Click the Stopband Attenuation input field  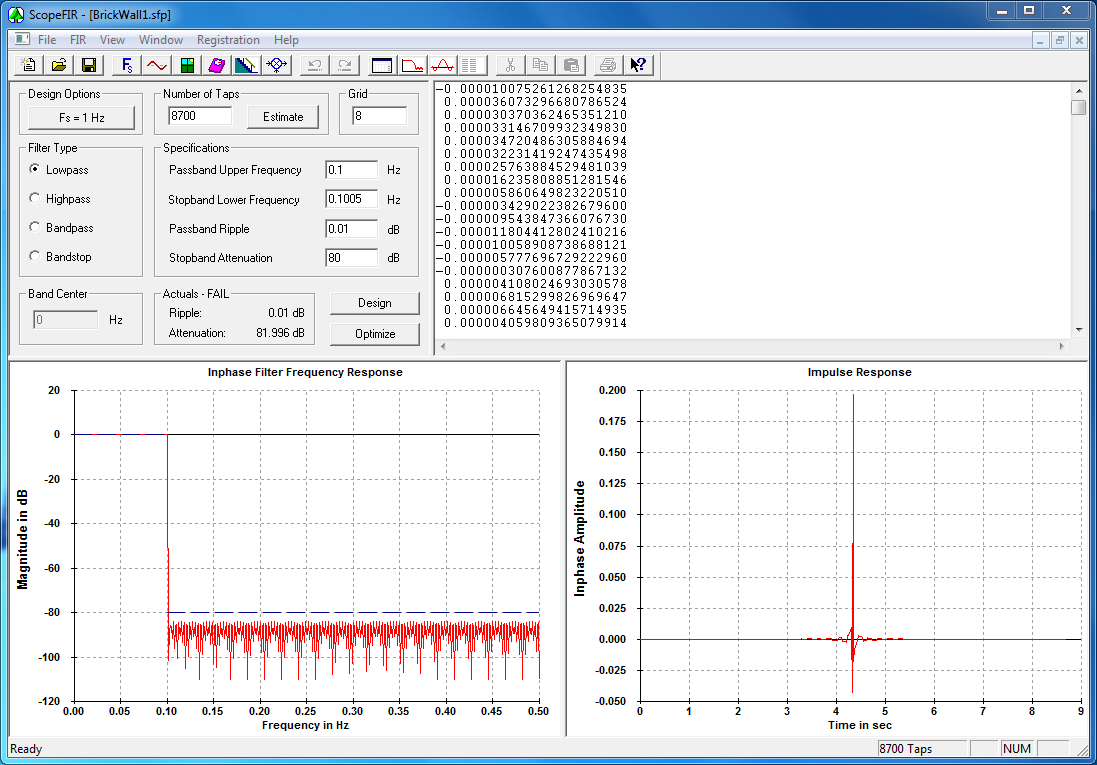coord(351,258)
